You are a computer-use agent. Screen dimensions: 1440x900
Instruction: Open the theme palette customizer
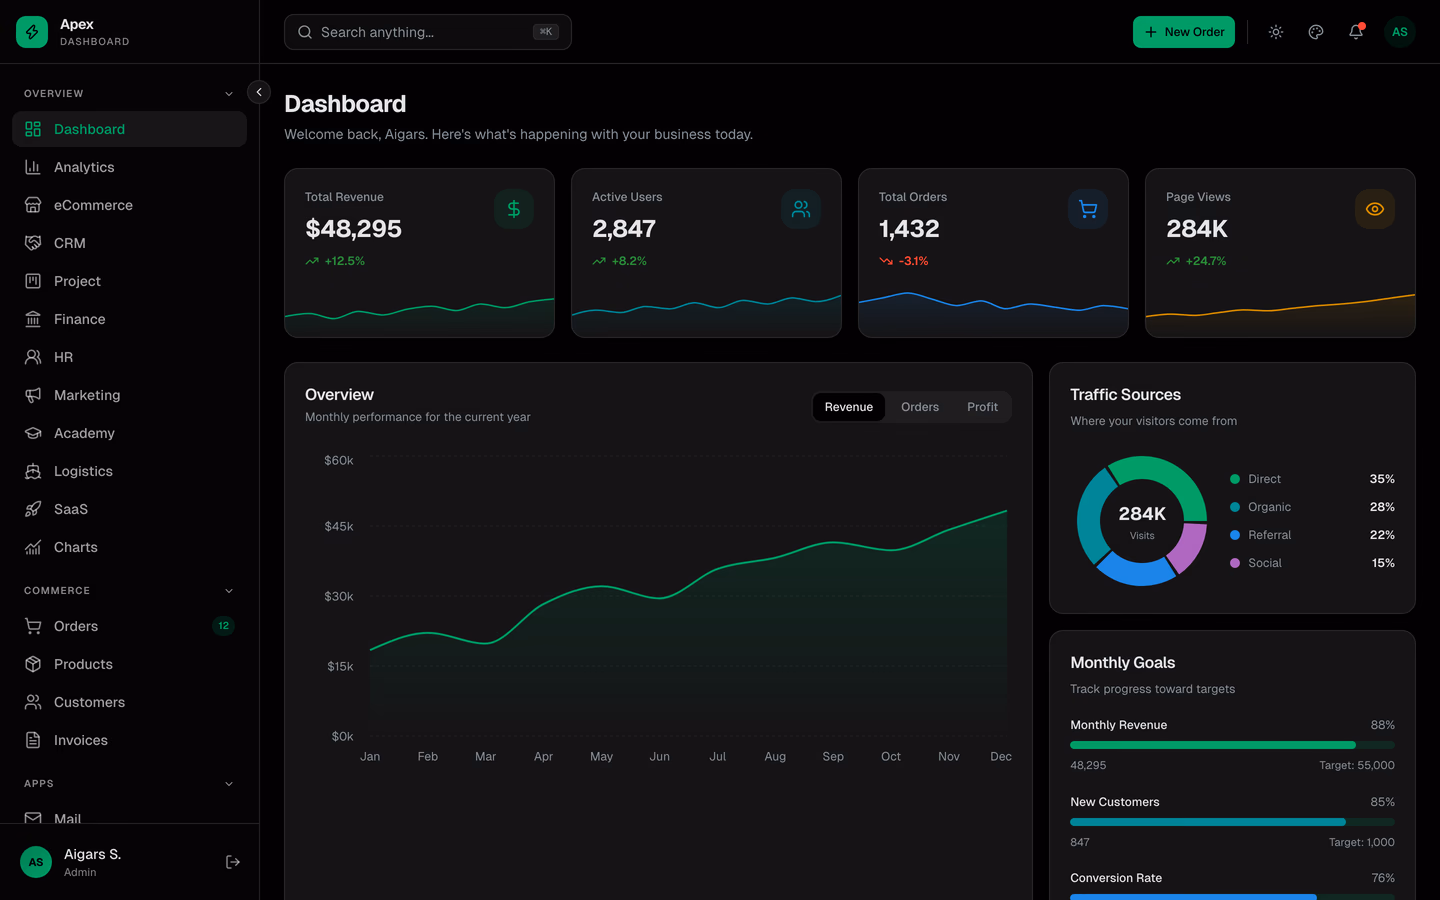(x=1316, y=32)
